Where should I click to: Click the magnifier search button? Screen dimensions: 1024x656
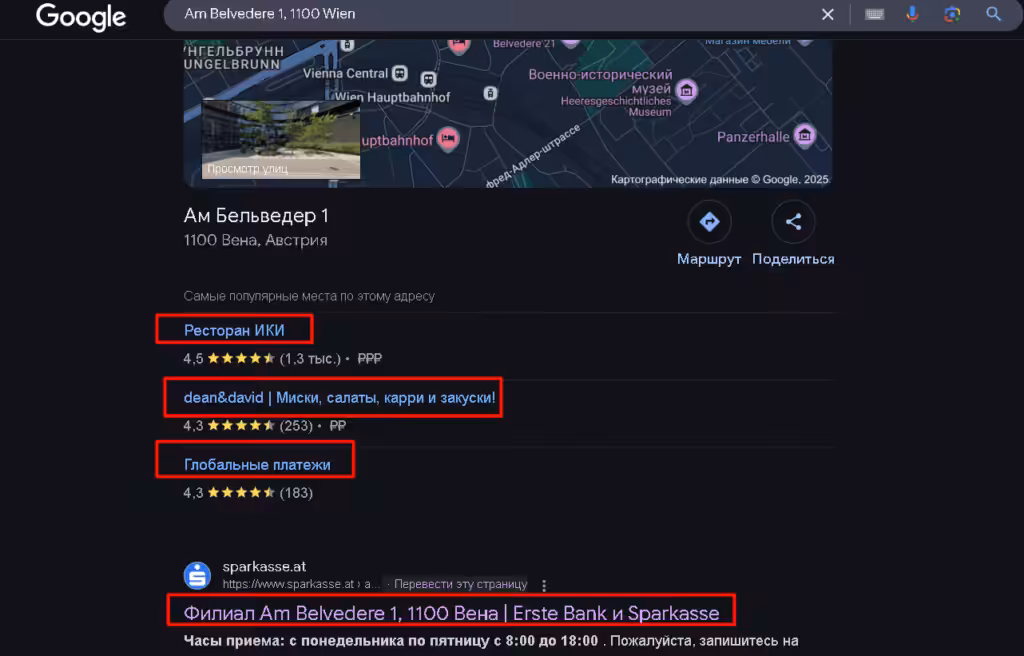(x=993, y=14)
